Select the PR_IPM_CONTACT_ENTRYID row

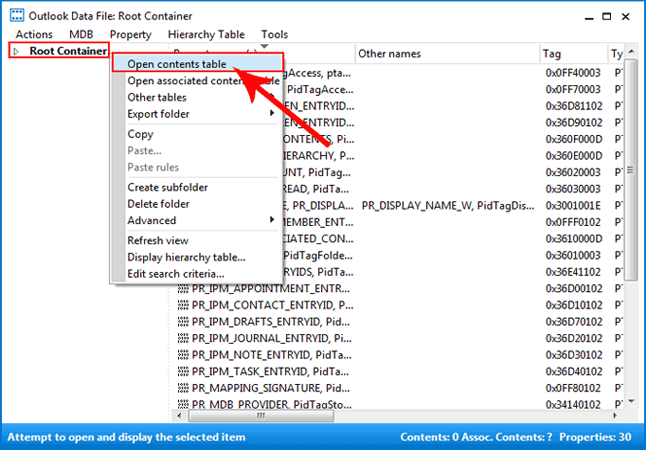(x=398, y=305)
